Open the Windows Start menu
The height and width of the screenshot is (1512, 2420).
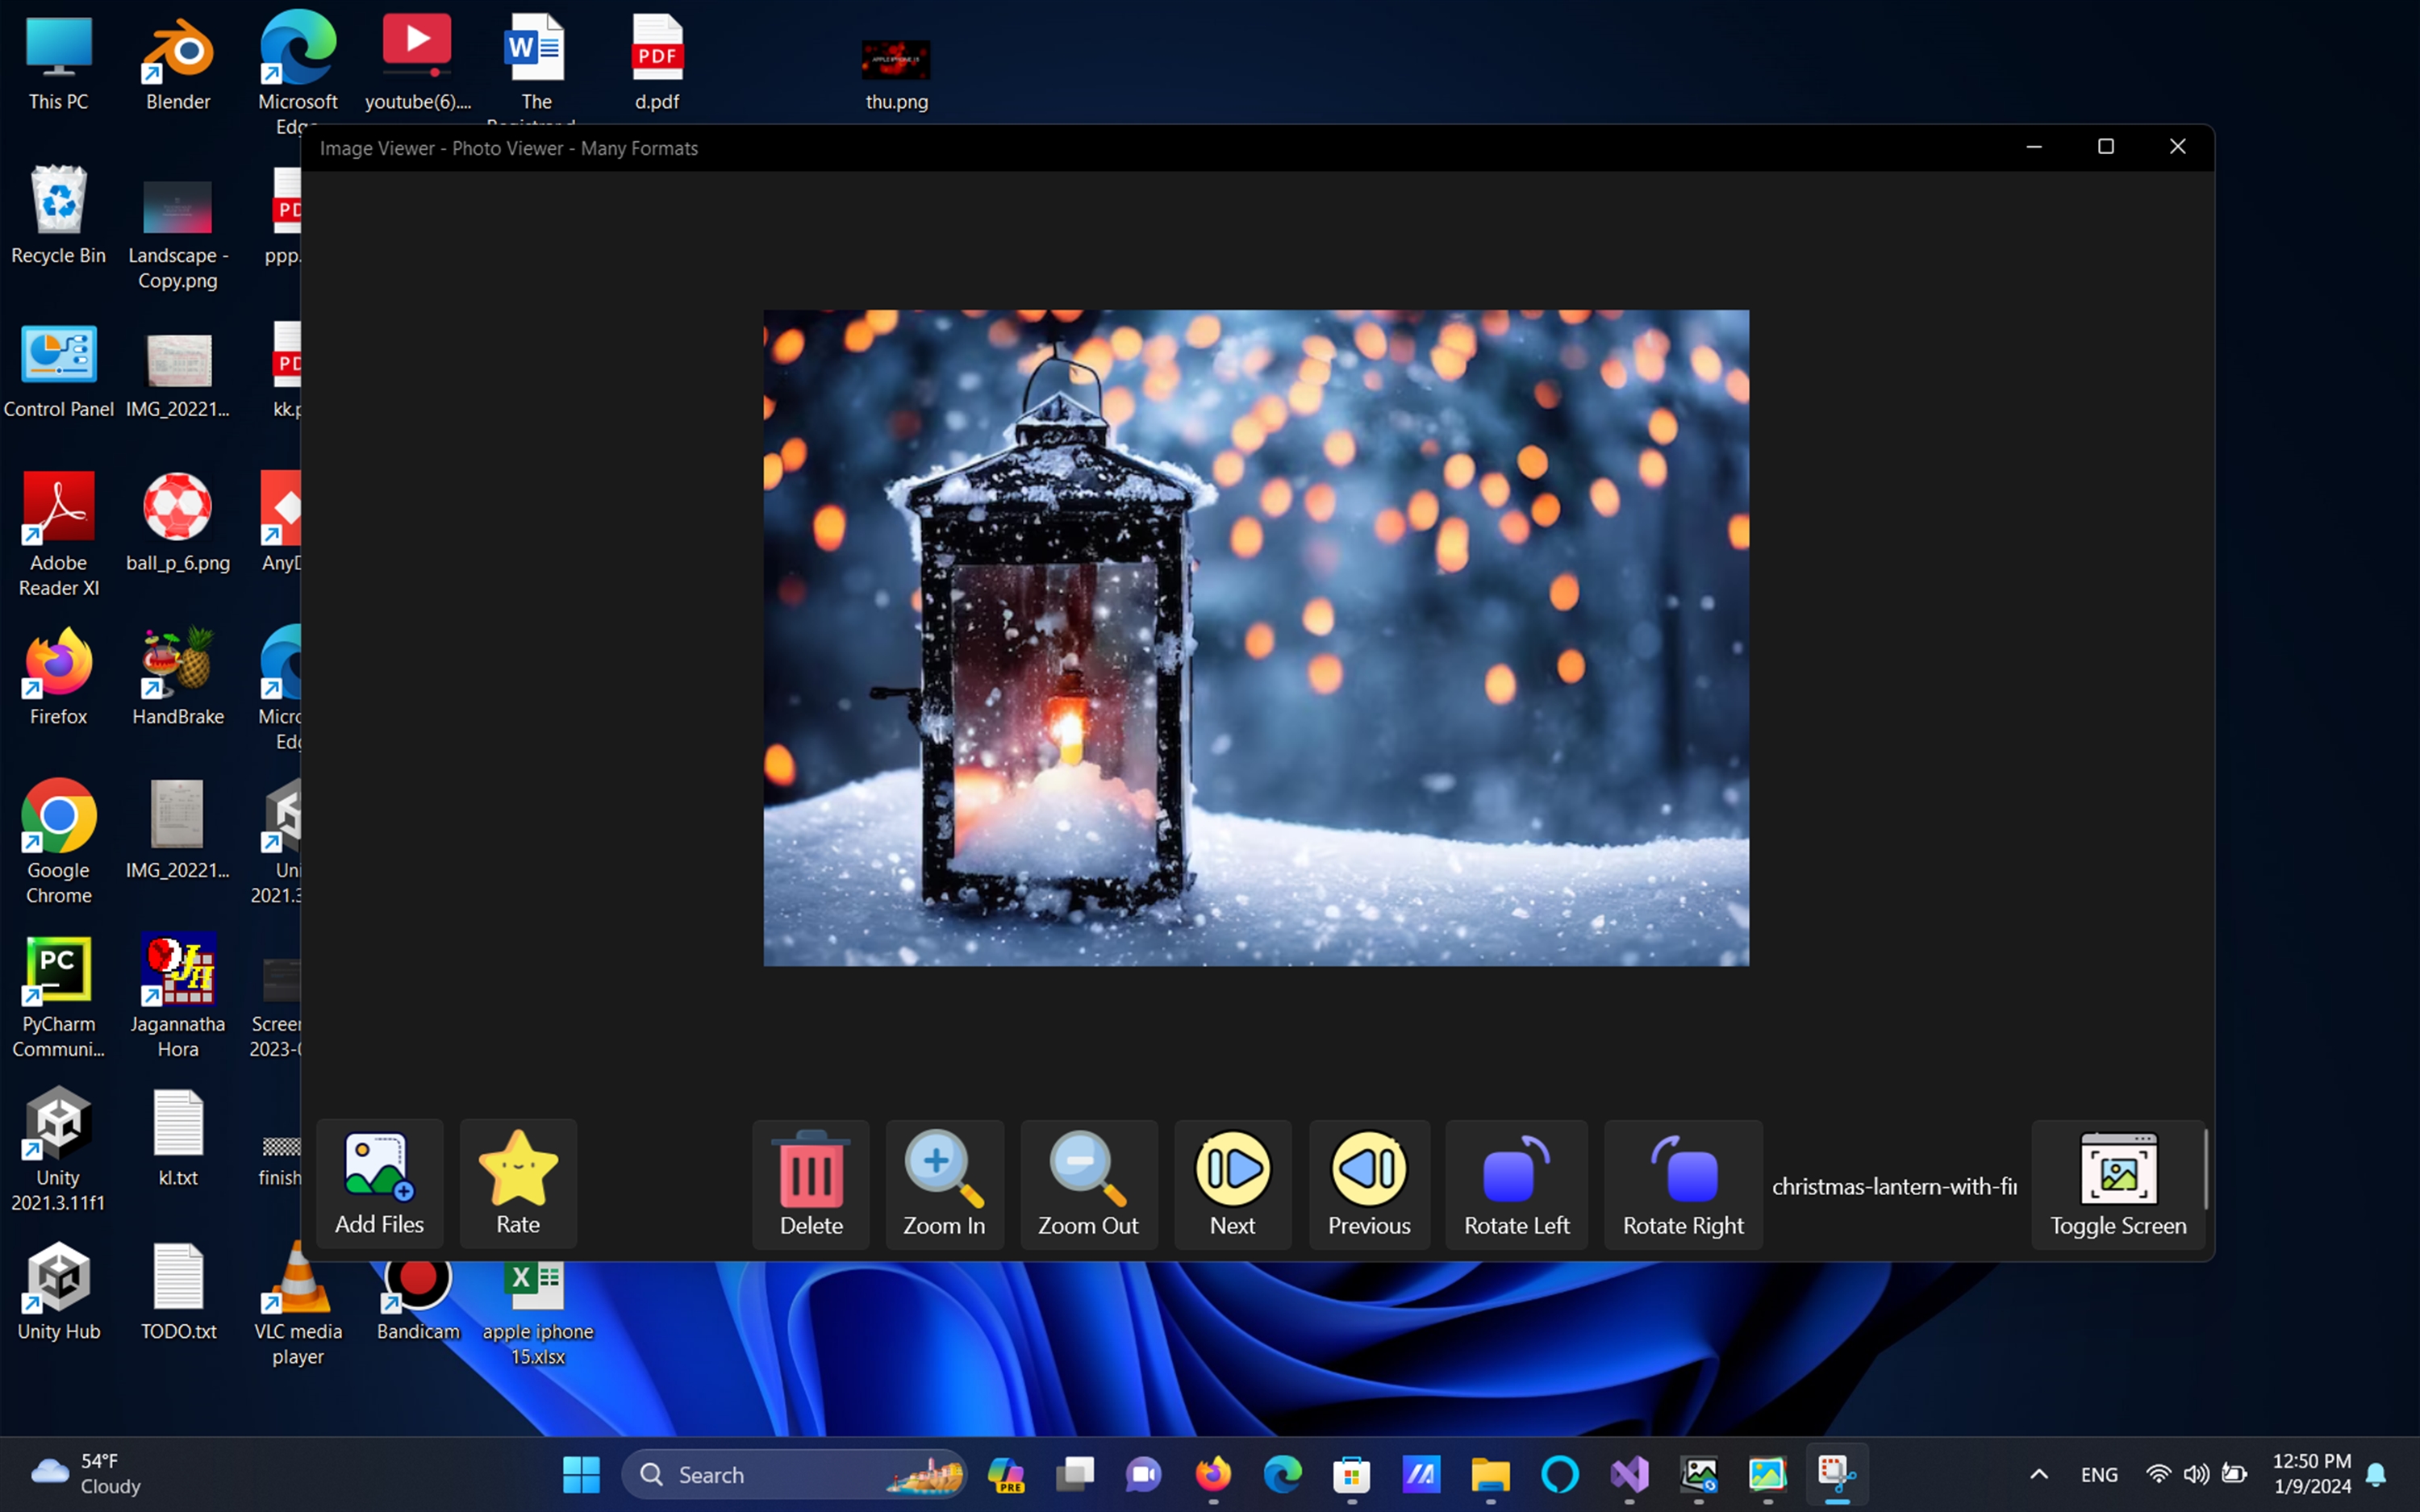pos(581,1474)
